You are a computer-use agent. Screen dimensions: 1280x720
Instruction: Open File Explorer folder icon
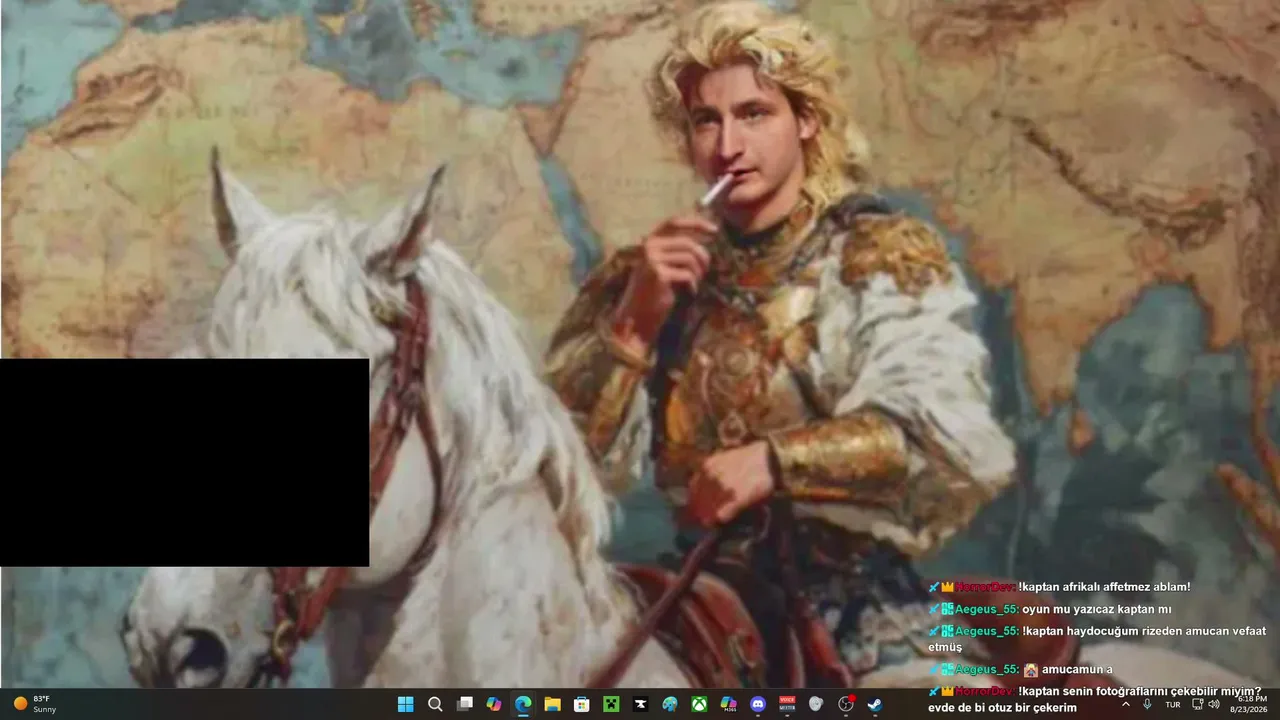pyautogui.click(x=552, y=704)
